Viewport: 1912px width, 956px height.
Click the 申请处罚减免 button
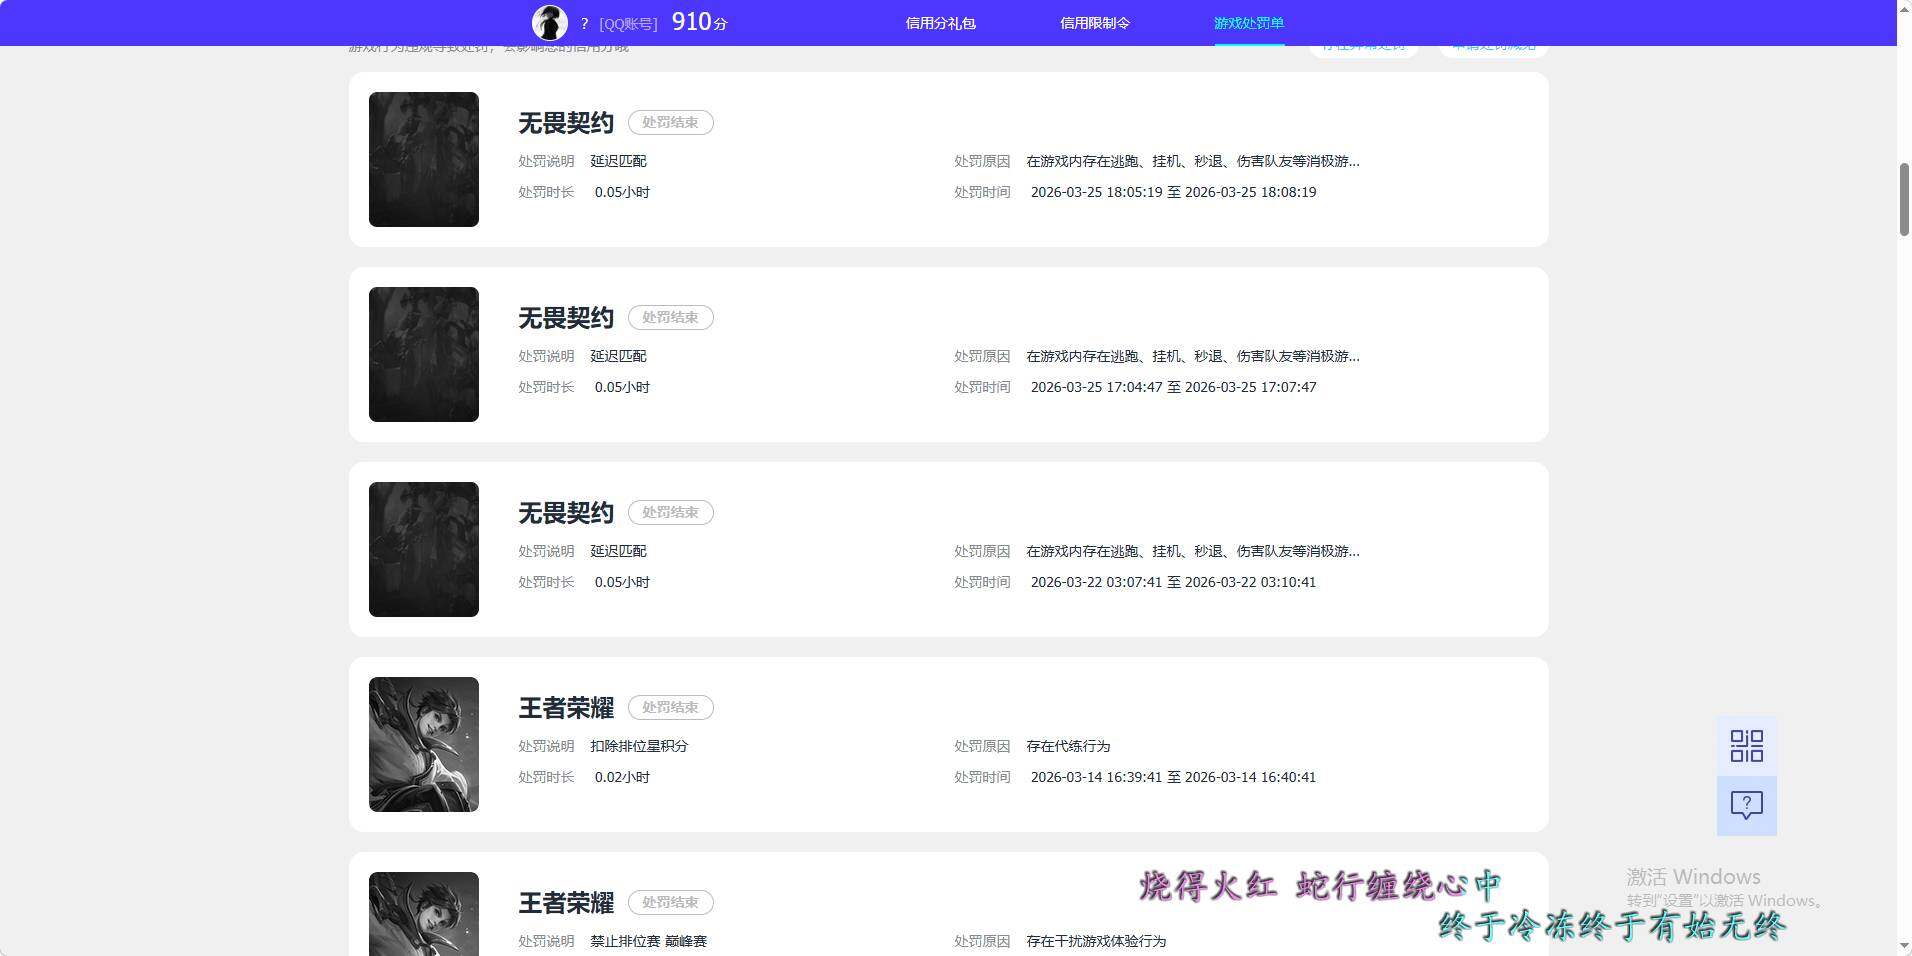(1491, 44)
